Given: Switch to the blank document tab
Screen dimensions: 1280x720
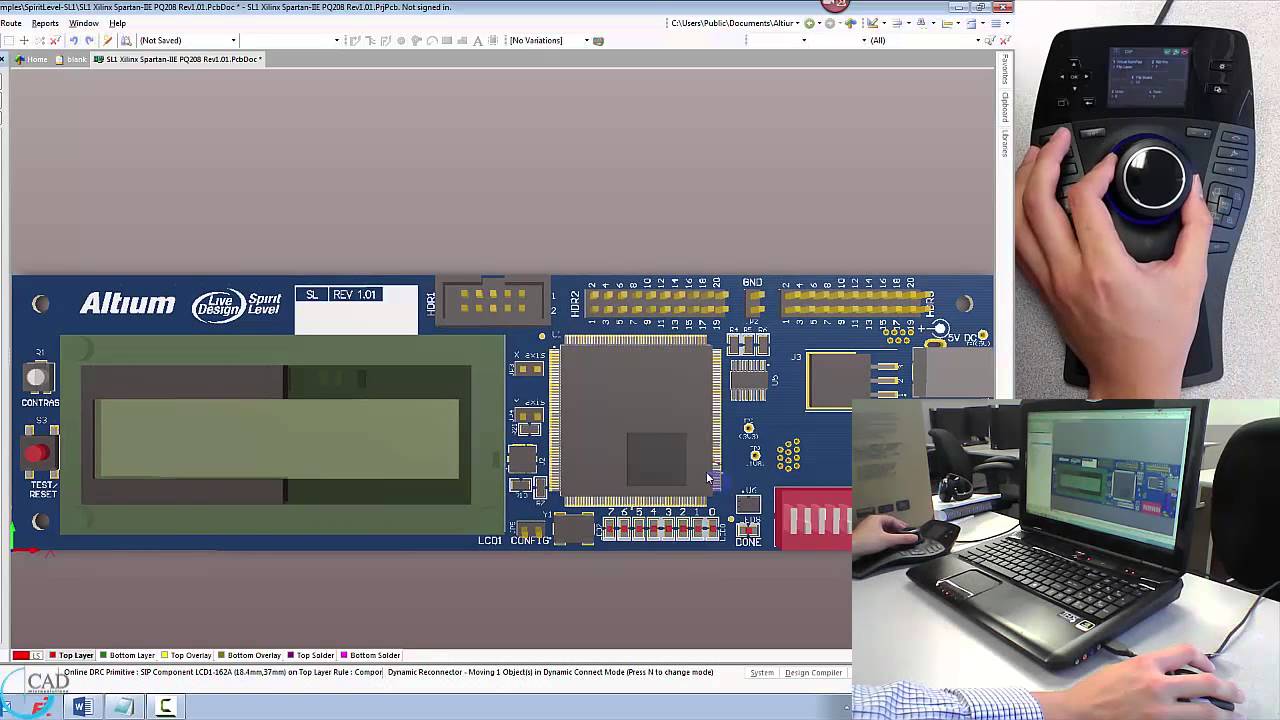Looking at the screenshot, I should (x=69, y=59).
